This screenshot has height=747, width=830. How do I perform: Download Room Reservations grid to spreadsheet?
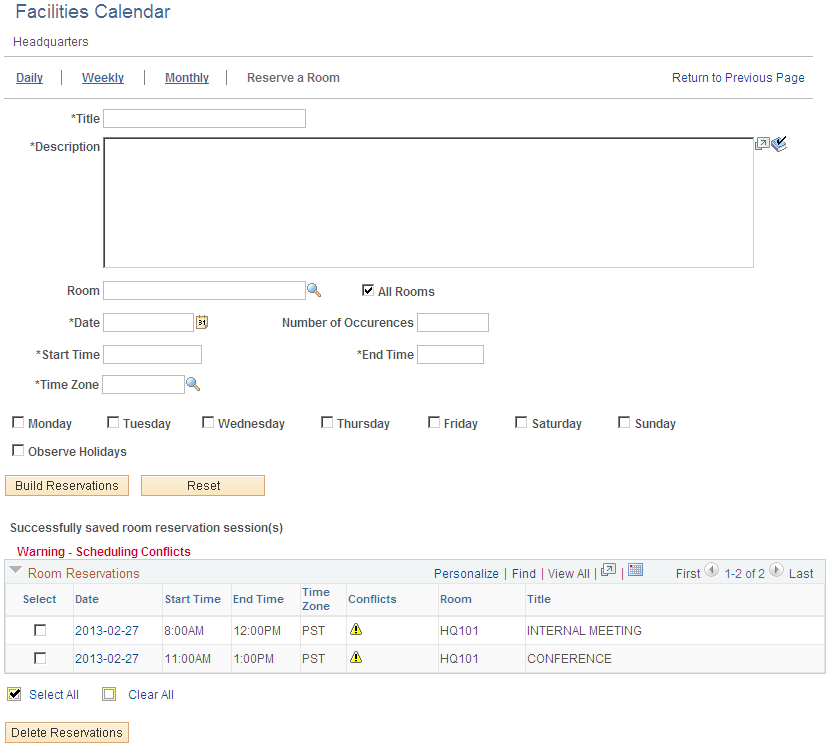[635, 570]
